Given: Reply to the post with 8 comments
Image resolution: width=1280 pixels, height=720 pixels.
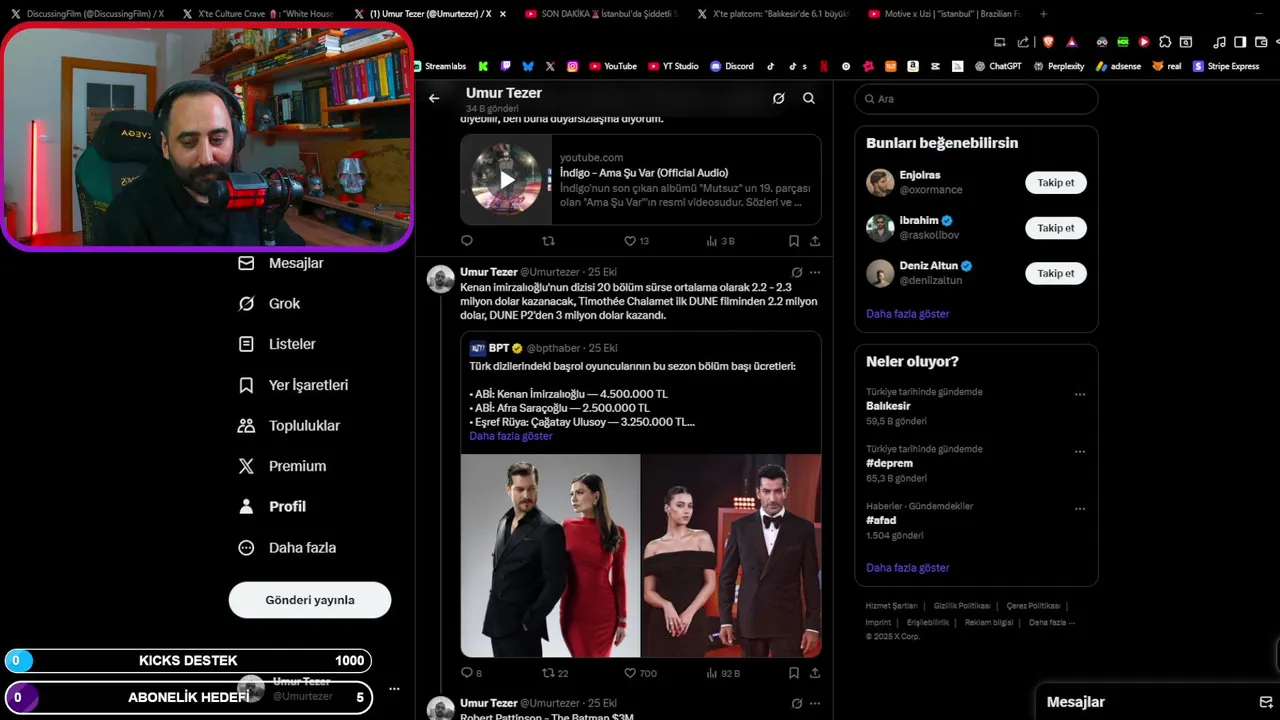Looking at the screenshot, I should click(x=471, y=673).
